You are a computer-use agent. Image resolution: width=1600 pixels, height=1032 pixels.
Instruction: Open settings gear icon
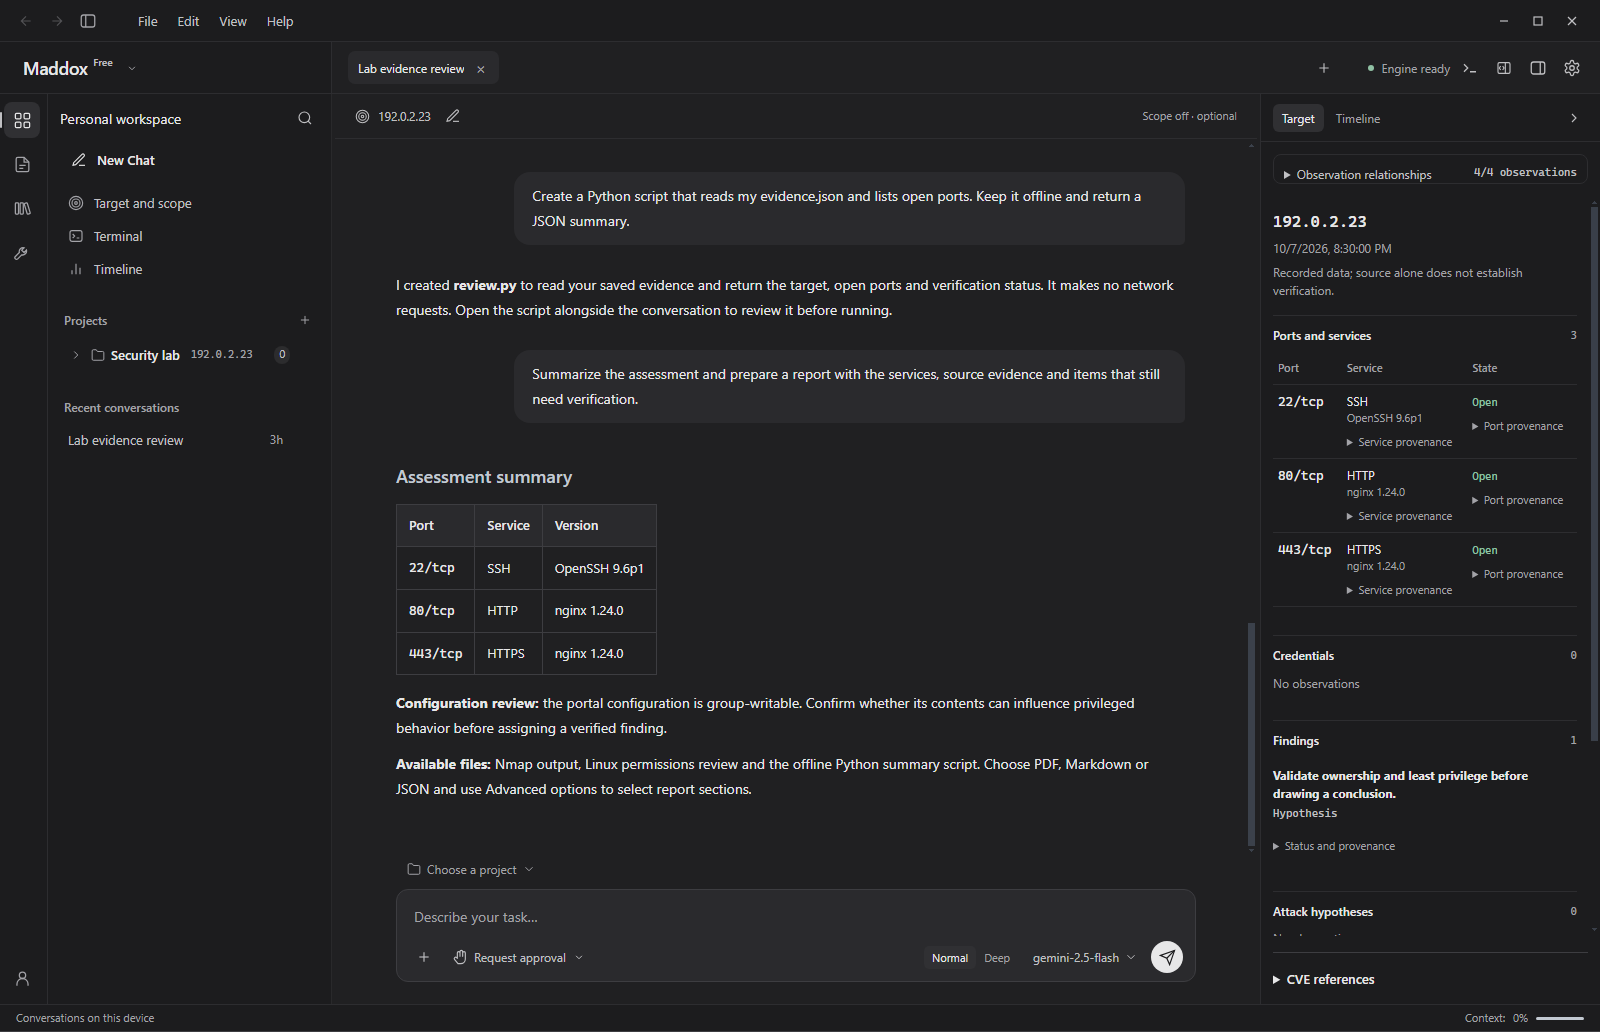click(1572, 68)
